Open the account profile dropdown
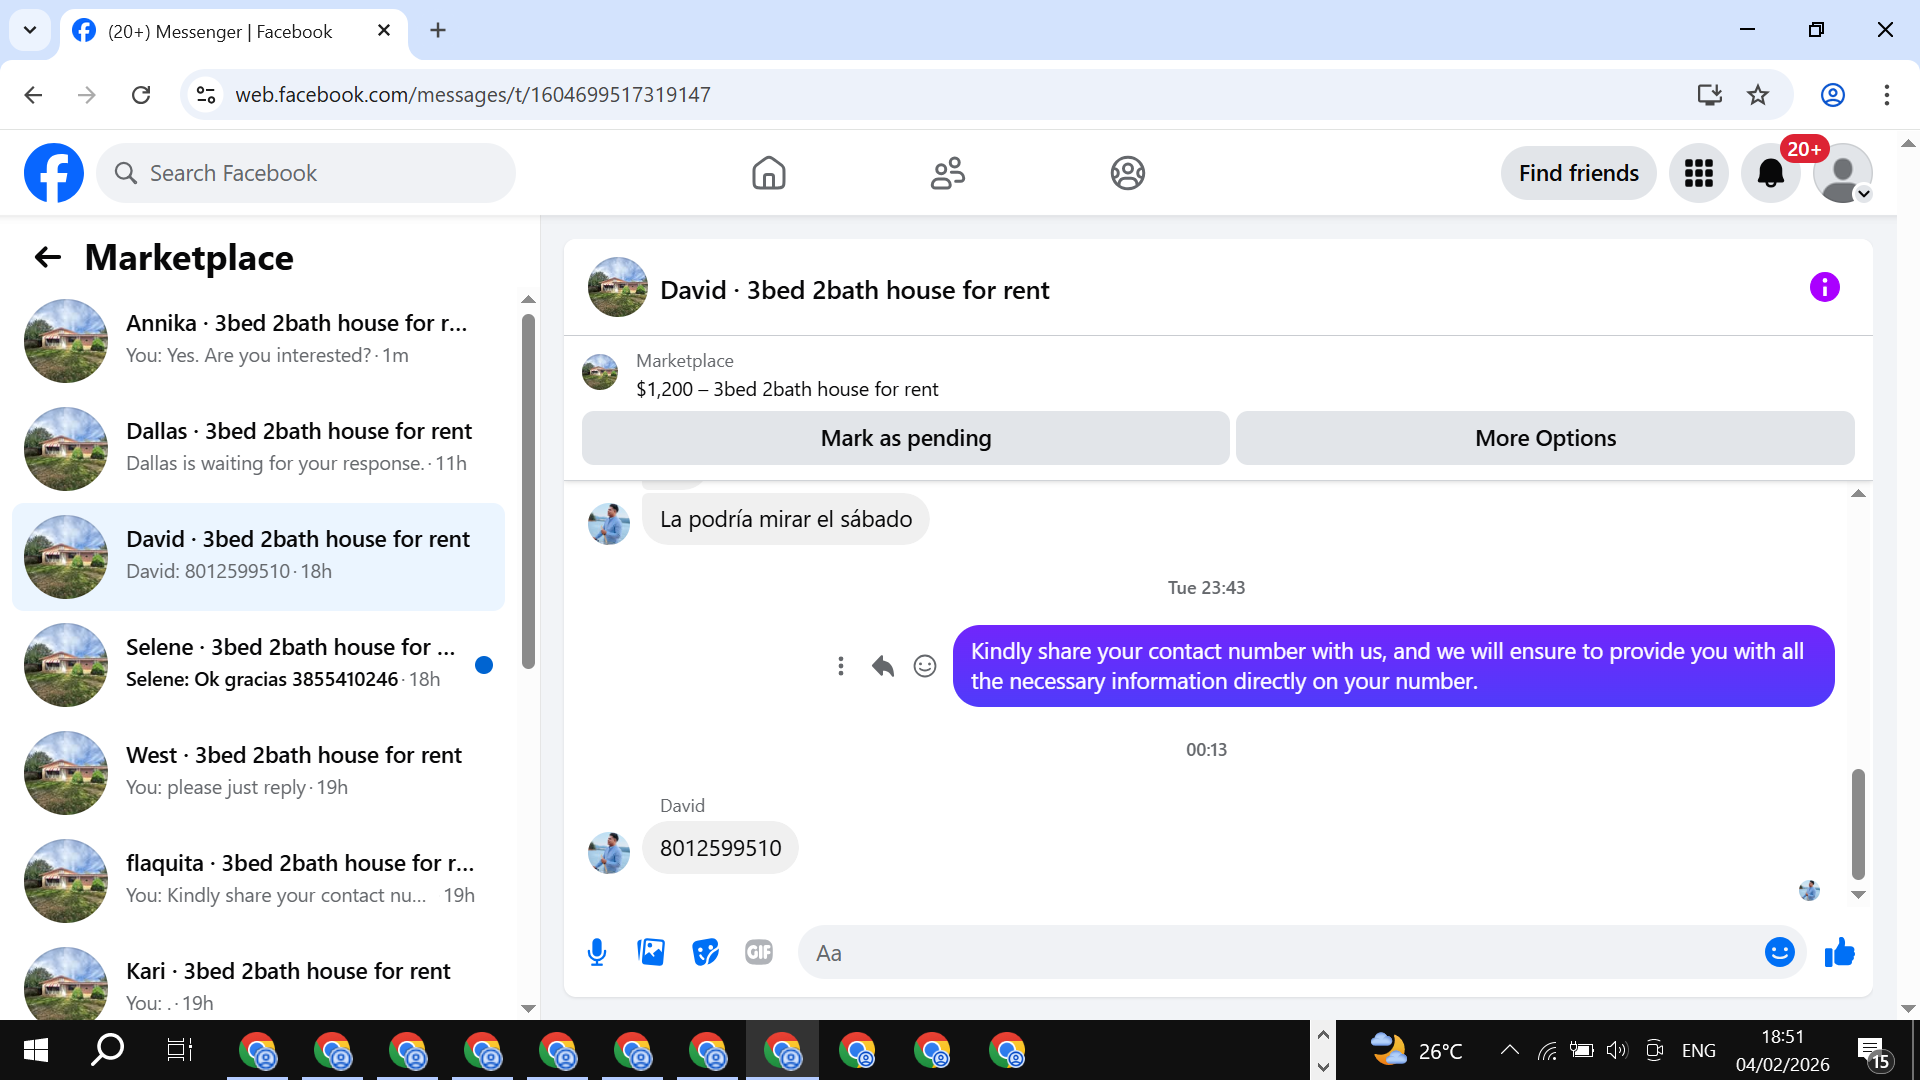This screenshot has width=1920, height=1080. (1843, 174)
